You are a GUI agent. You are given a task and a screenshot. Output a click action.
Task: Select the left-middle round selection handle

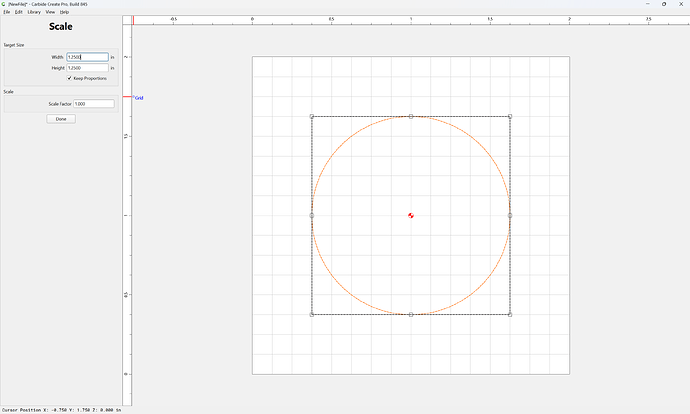point(312,216)
